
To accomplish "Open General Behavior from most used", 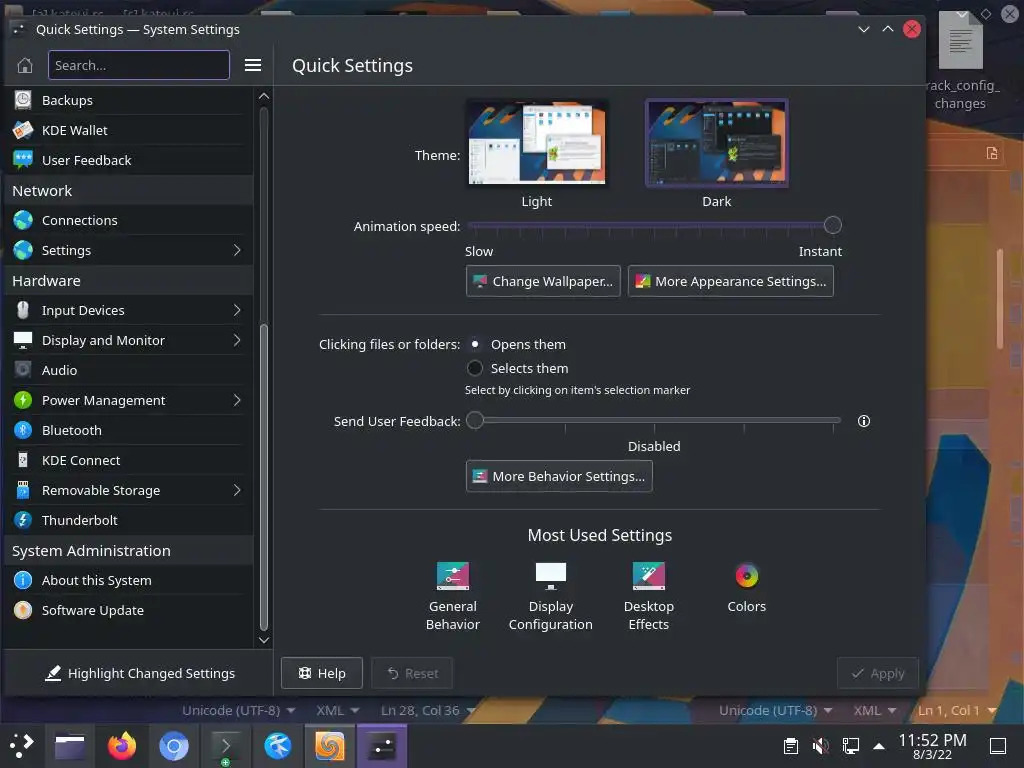I will (x=453, y=596).
